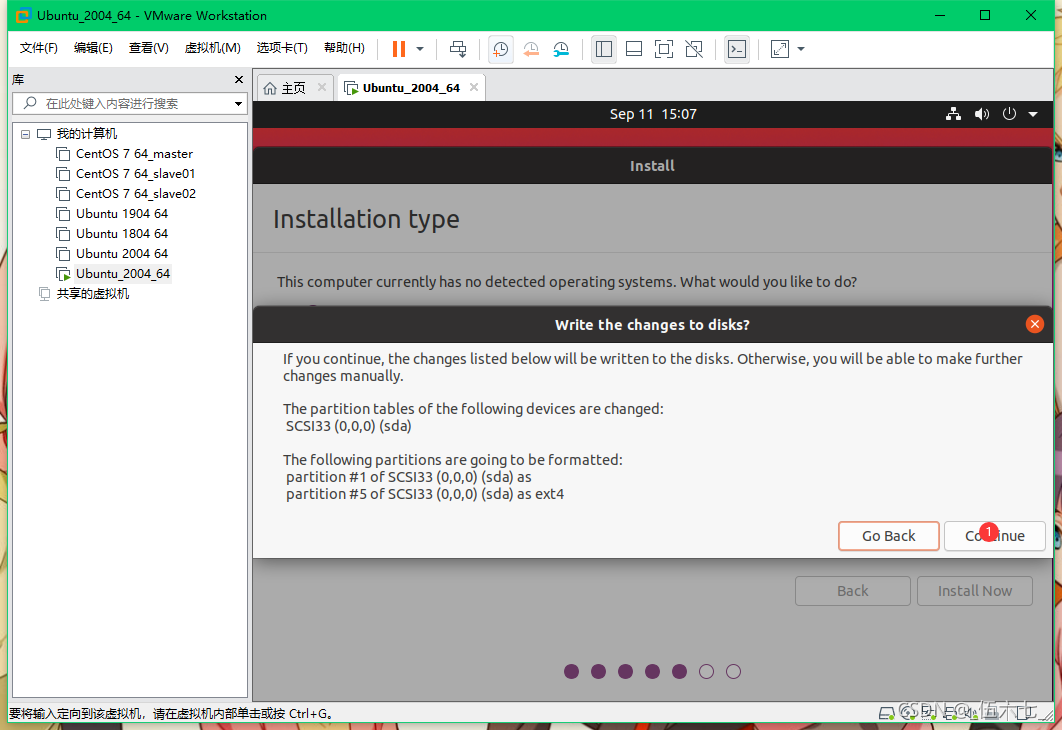Open the stretch display dropdown arrow
1062x730 pixels.
click(x=801, y=49)
